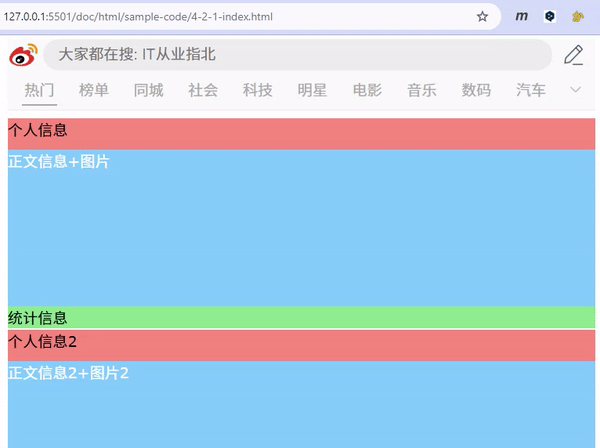Bookmark this page with the star icon
This screenshot has height=448, width=600.
pos(482,17)
